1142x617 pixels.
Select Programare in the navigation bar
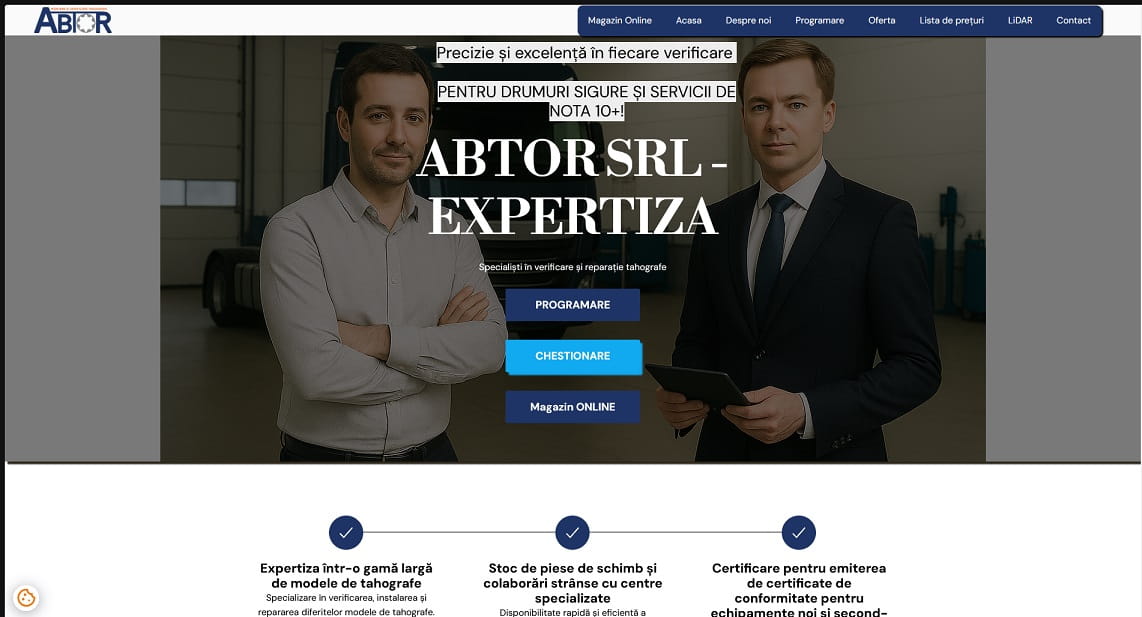(819, 20)
